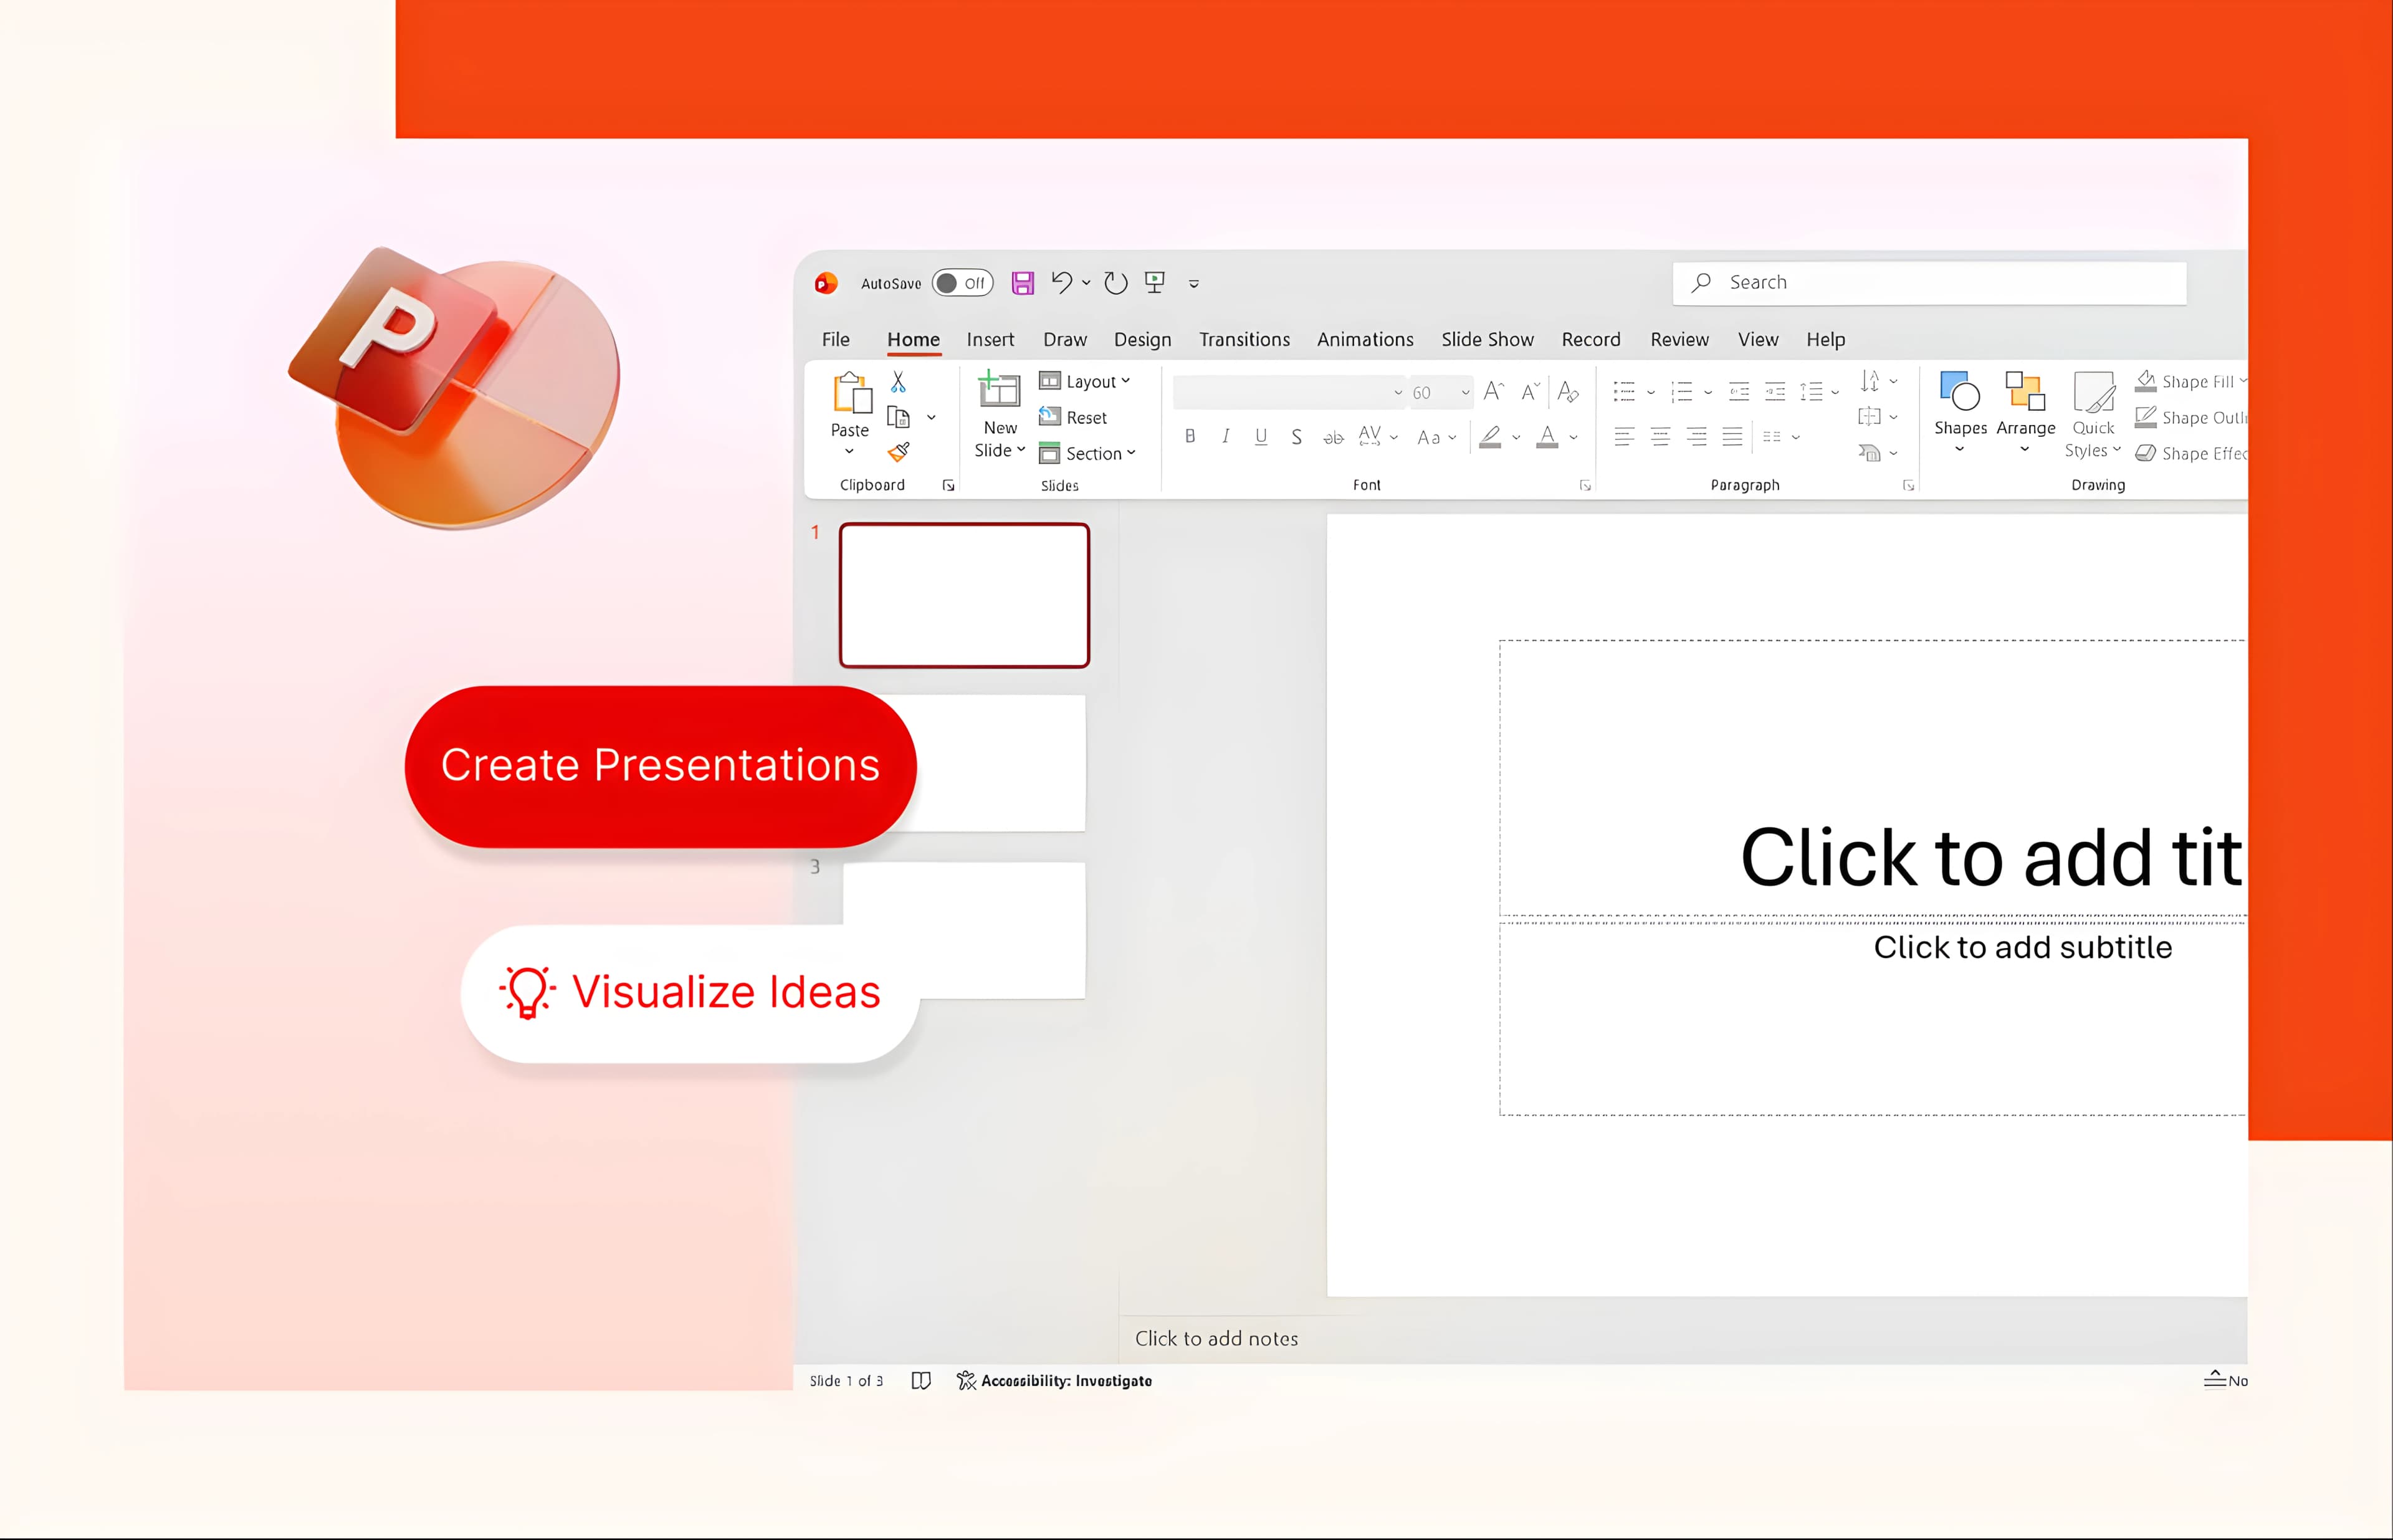
Task: Switch to the Transitions tab
Action: click(x=1244, y=339)
